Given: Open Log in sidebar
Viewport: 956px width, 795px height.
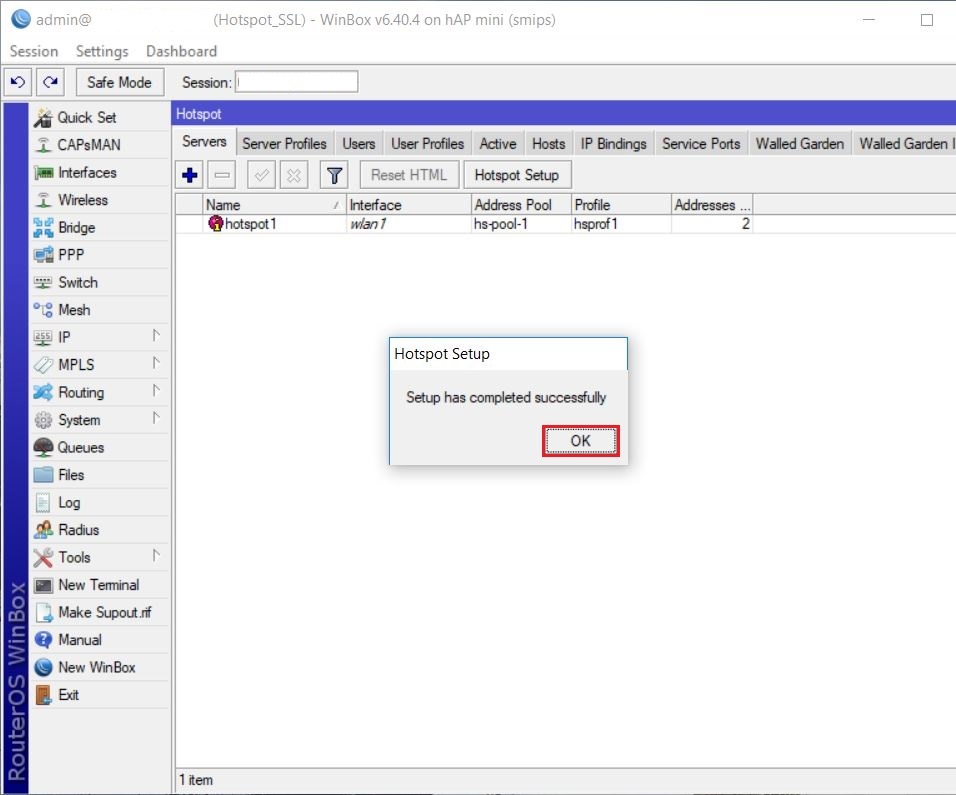Looking at the screenshot, I should (x=100, y=502).
